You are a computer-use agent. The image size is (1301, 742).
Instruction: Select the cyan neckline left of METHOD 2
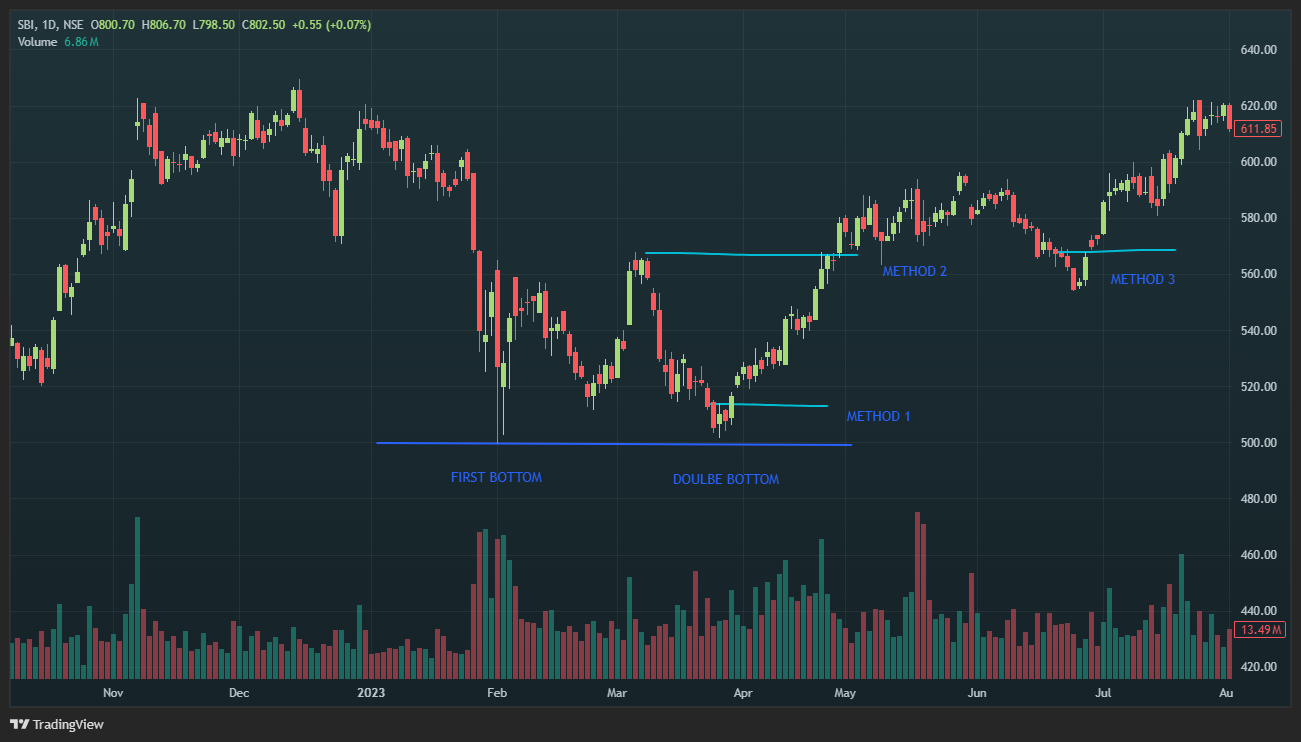click(740, 254)
